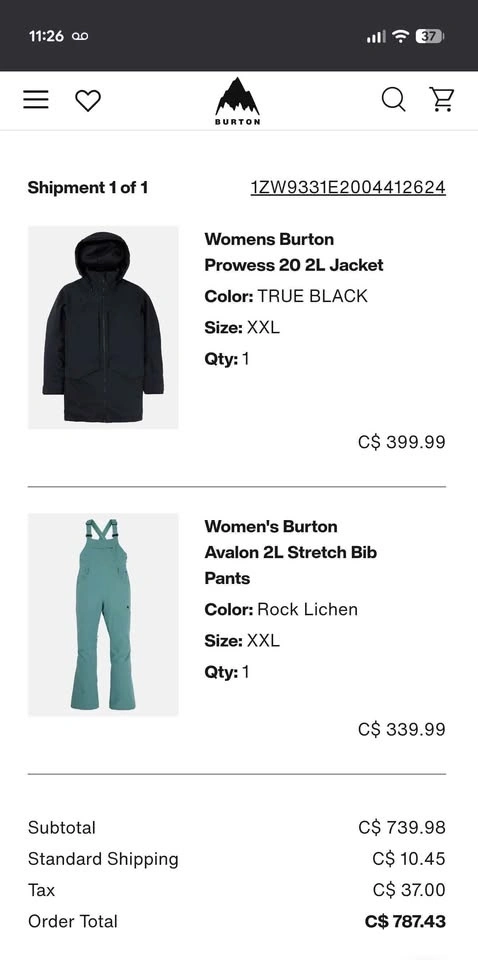Screen dimensions: 478x960
Task: Tap the battery level indicator
Action: coord(430,36)
